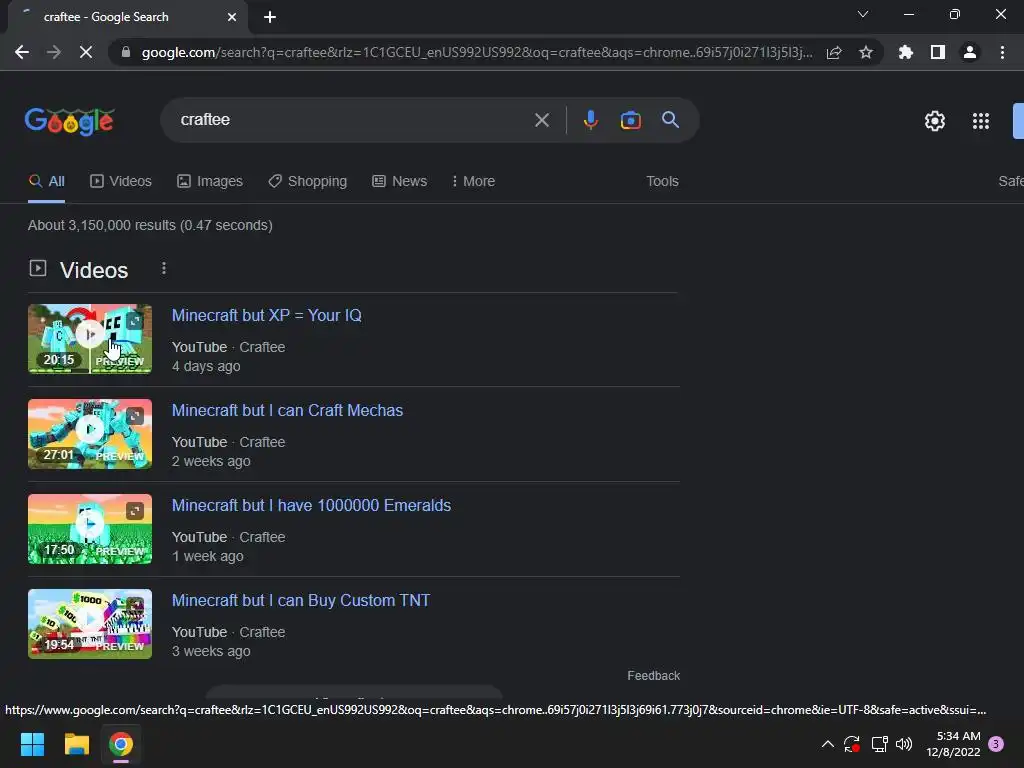Click the Feedback link

click(654, 676)
